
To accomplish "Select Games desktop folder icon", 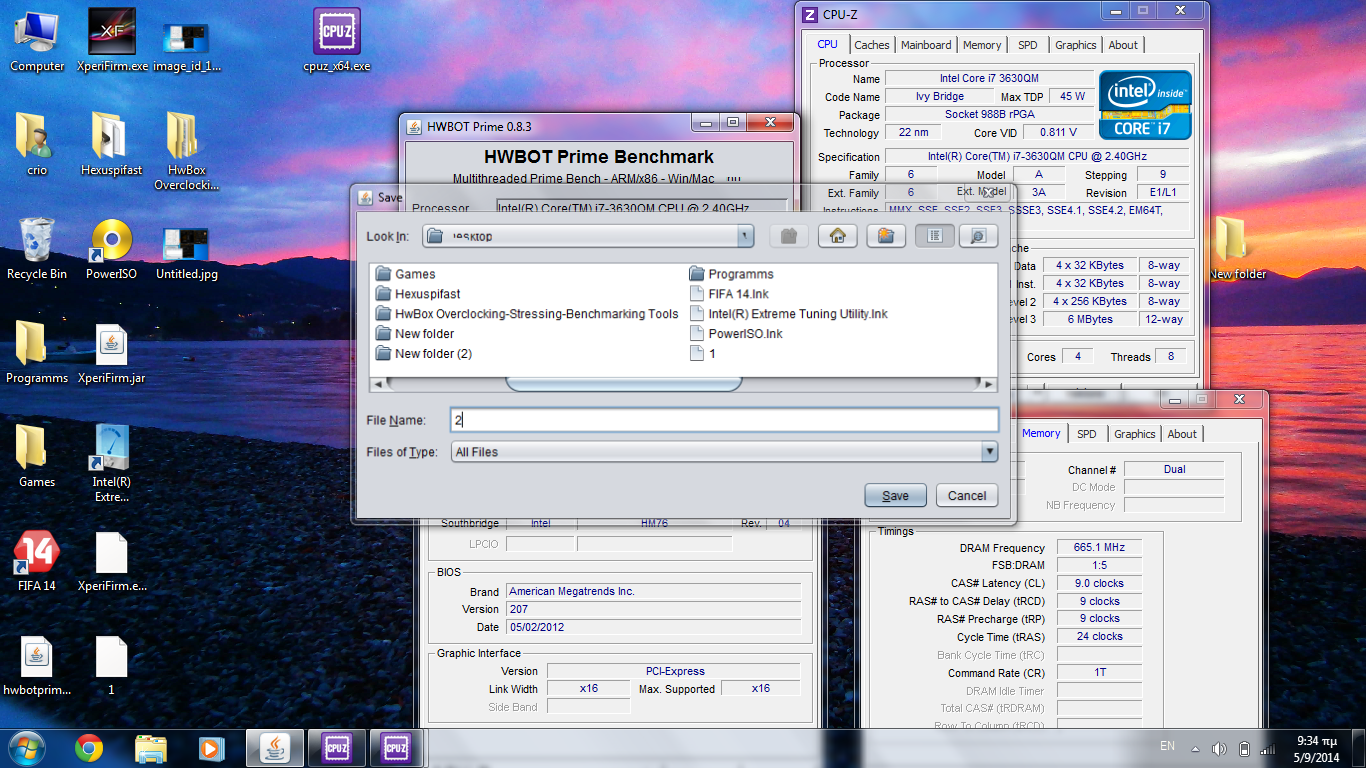I will (x=37, y=456).
